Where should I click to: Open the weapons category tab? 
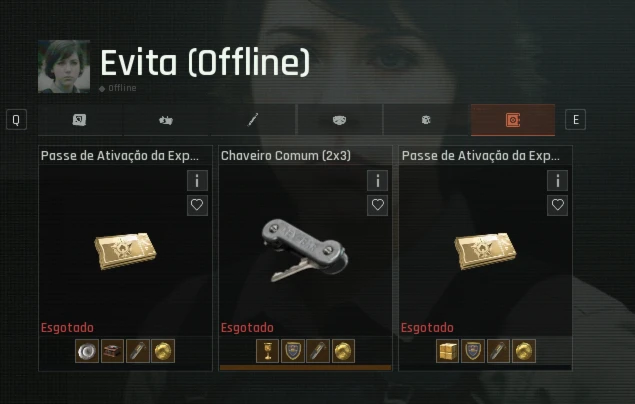166,120
